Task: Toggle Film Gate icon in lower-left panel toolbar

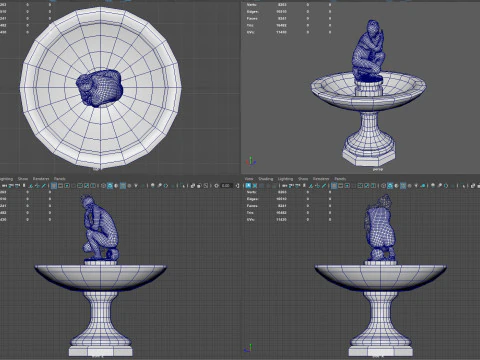Action: click(x=60, y=186)
